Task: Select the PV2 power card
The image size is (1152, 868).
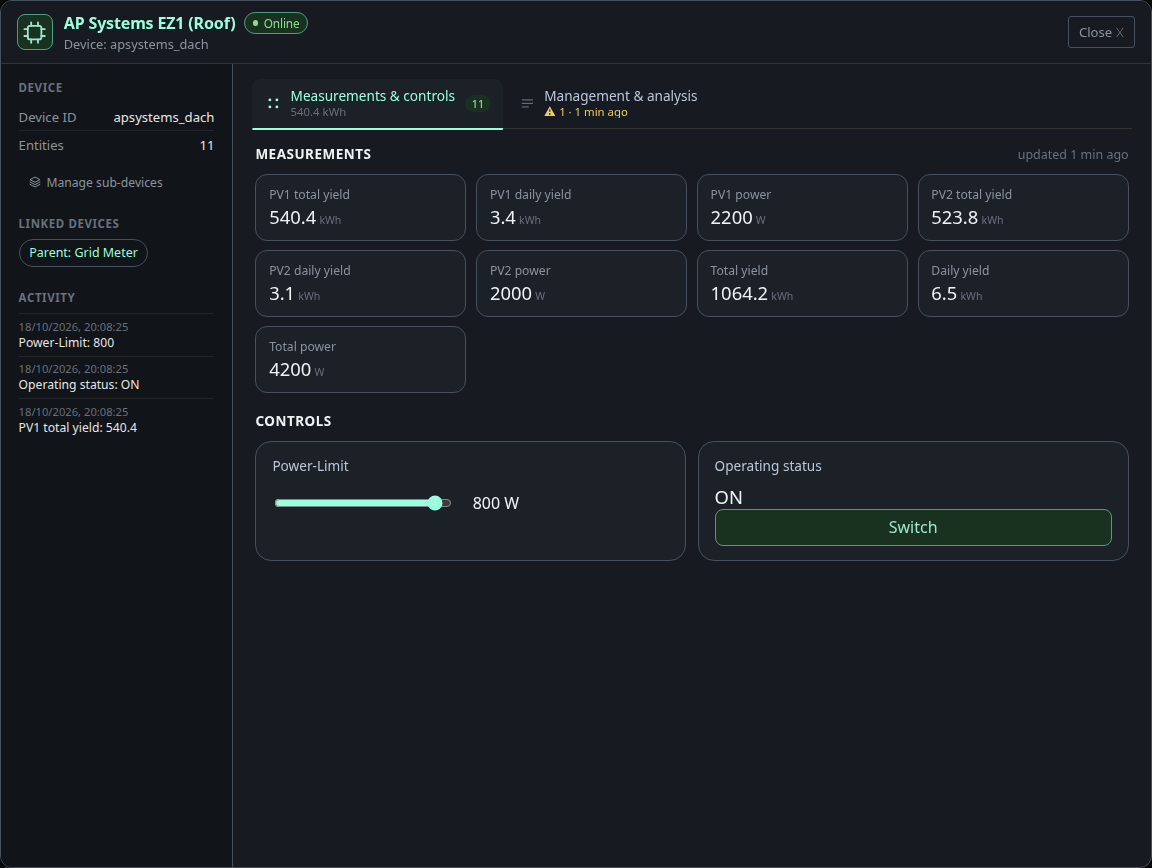Action: click(x=581, y=284)
